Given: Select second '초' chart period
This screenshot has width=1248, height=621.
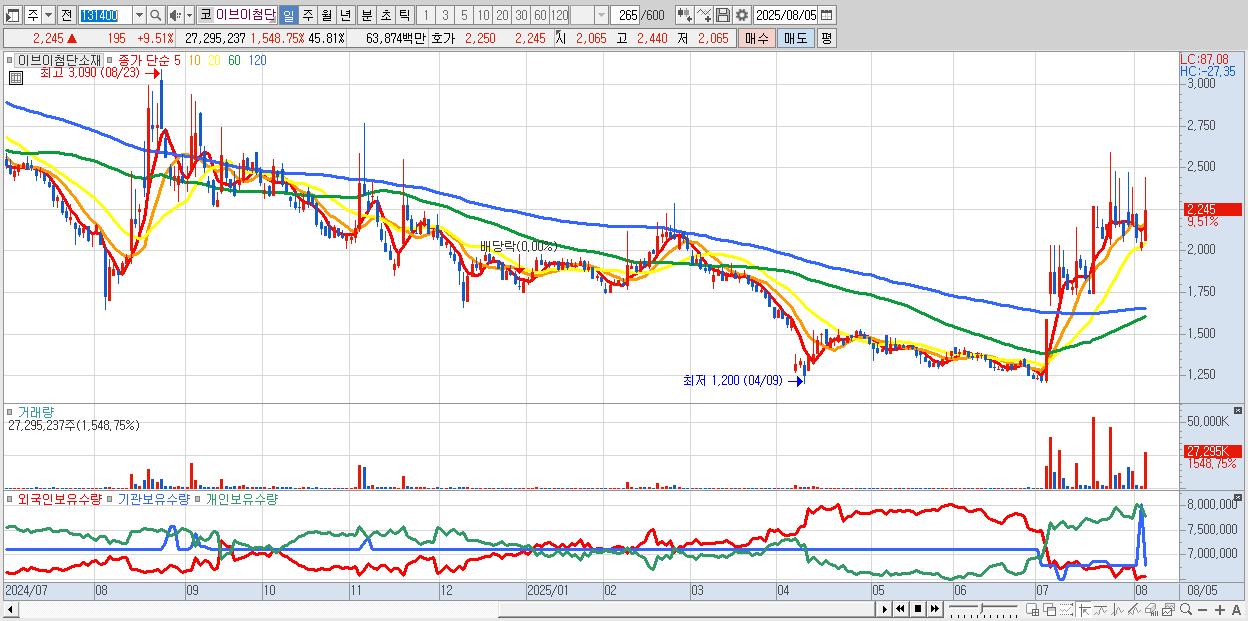Looking at the screenshot, I should coord(386,16).
